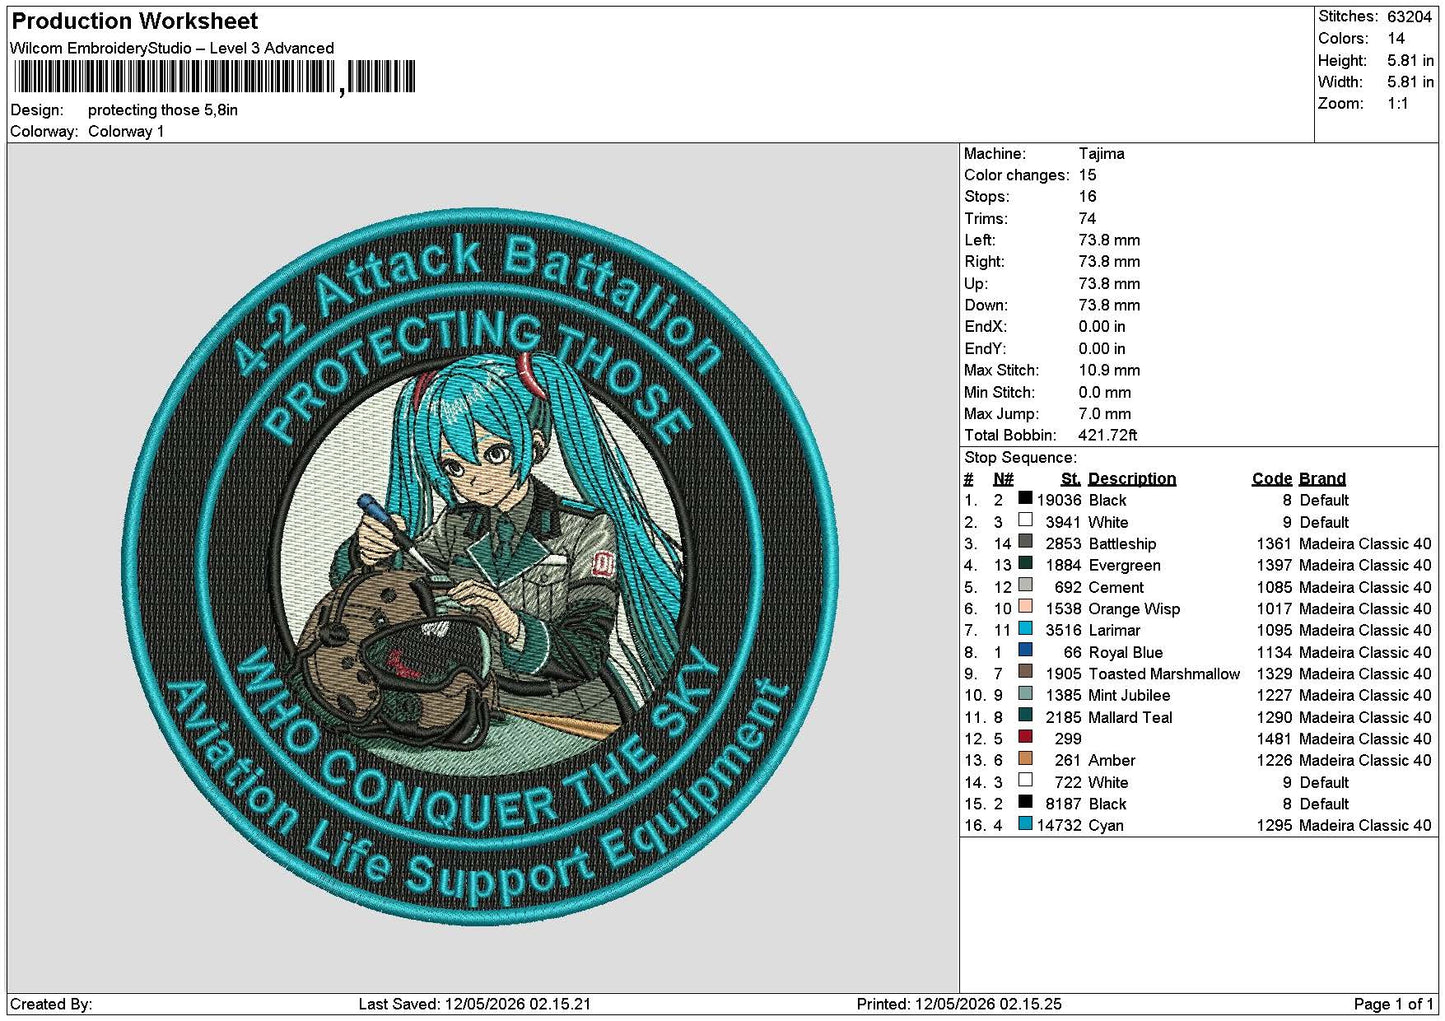Click the red swatch with 299 stitches
Screen dimensions: 1445x1021
click(1025, 737)
